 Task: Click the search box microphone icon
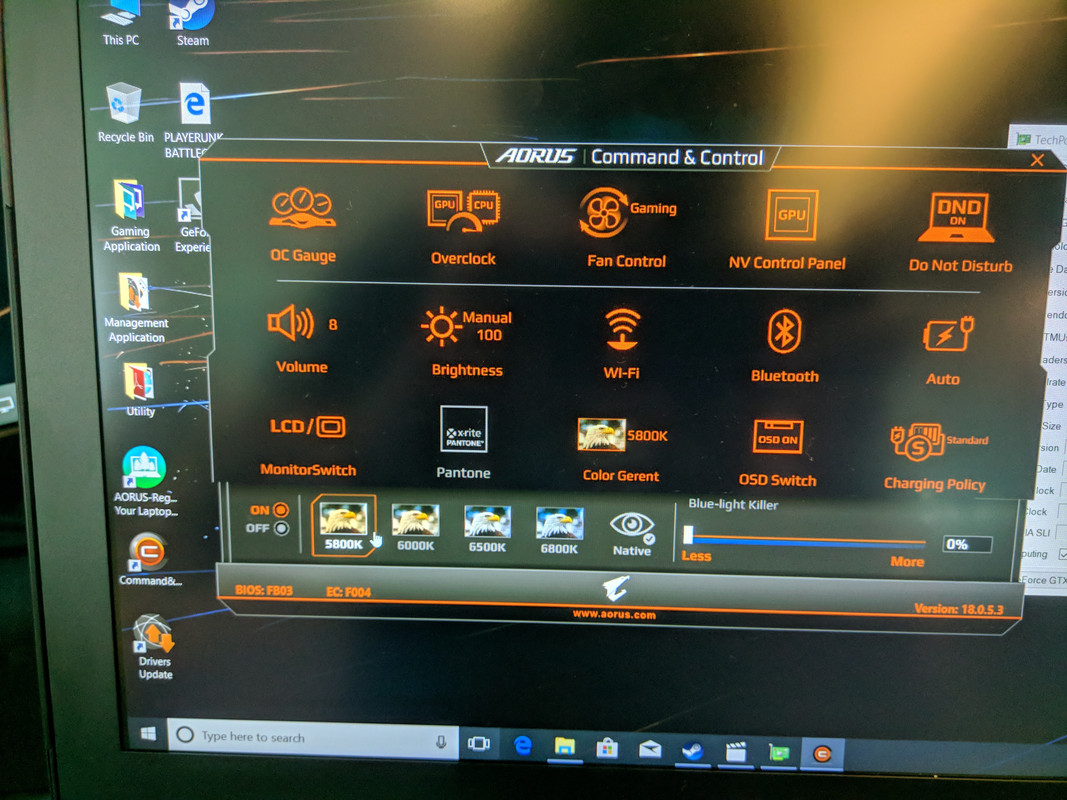point(441,741)
